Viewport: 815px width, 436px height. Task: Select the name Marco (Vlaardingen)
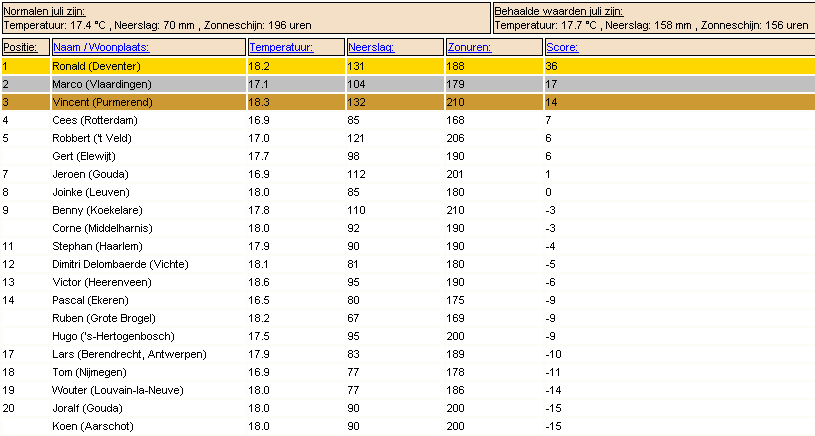pos(102,84)
